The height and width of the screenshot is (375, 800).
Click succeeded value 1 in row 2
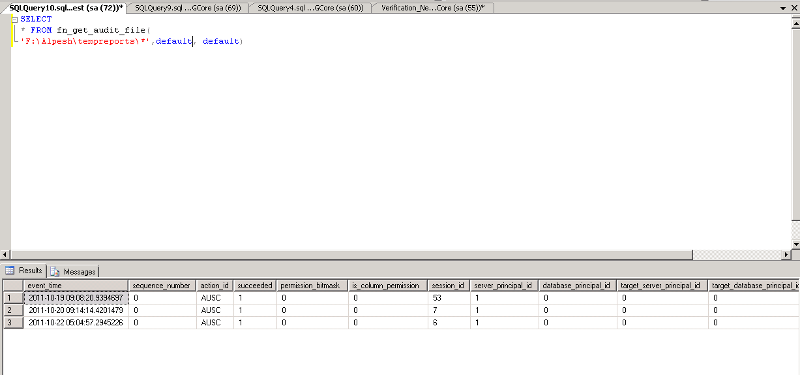[255, 310]
